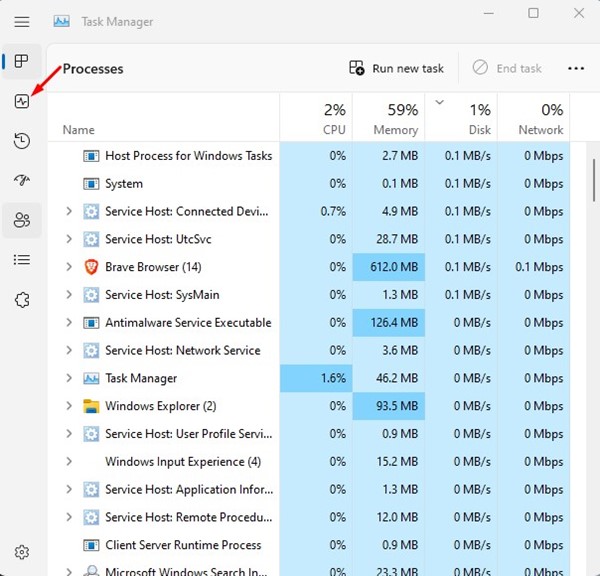Click the Client Server Runtime Process icon
The image size is (600, 576).
coord(91,545)
